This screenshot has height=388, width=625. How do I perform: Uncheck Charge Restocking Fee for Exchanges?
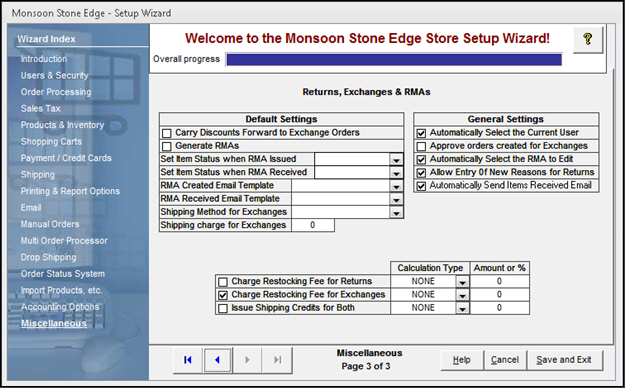point(223,295)
